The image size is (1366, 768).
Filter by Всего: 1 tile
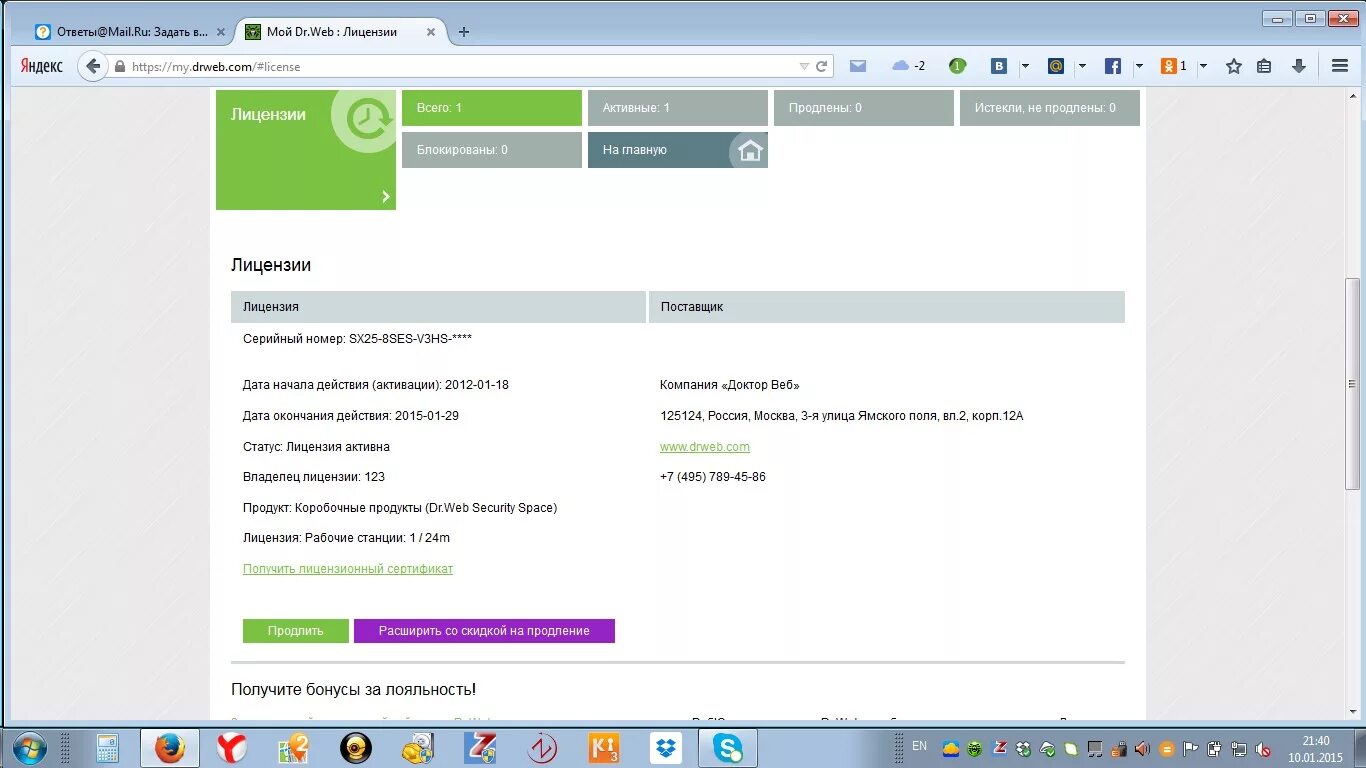click(x=492, y=108)
